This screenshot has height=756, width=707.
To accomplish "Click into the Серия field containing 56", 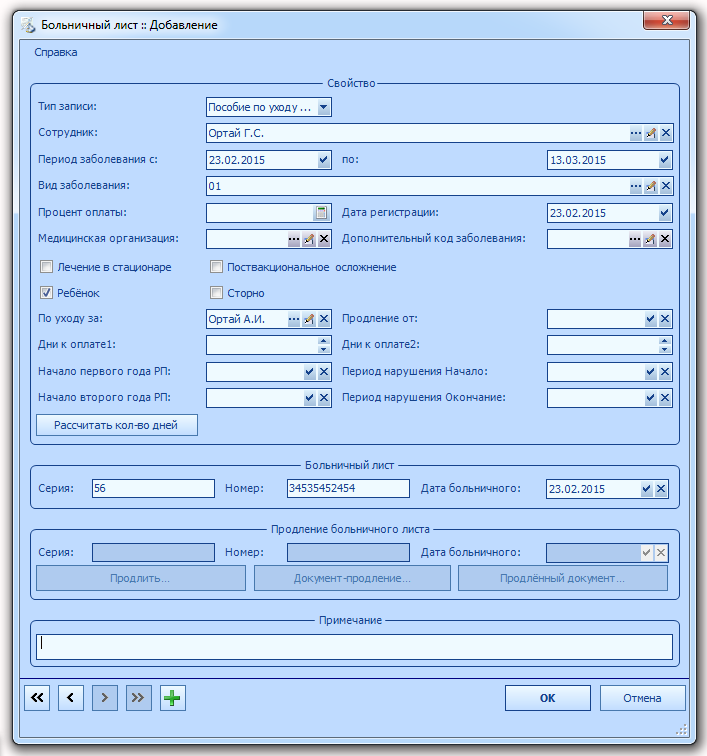I will tap(153, 488).
